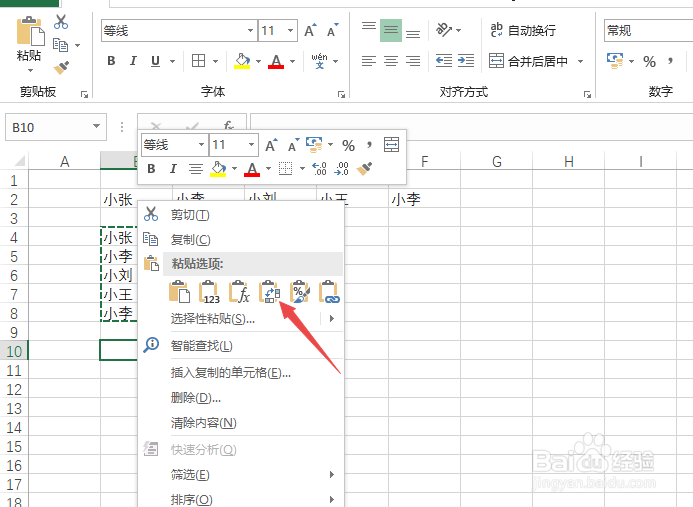The width and height of the screenshot is (693, 507).
Task: Align text to top in ribbon
Action: (x=369, y=28)
